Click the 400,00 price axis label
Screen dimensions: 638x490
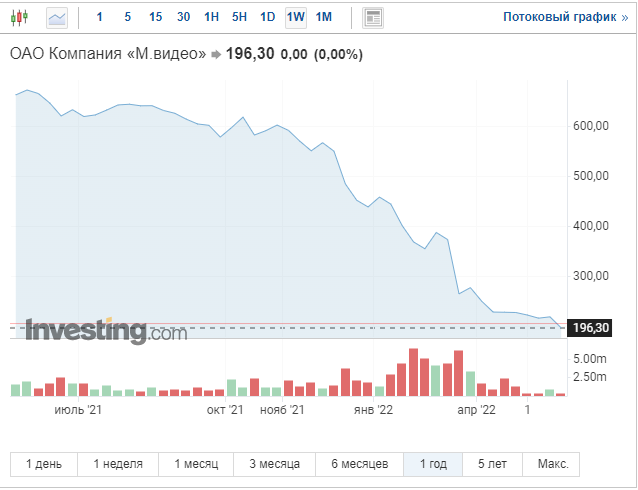point(591,226)
